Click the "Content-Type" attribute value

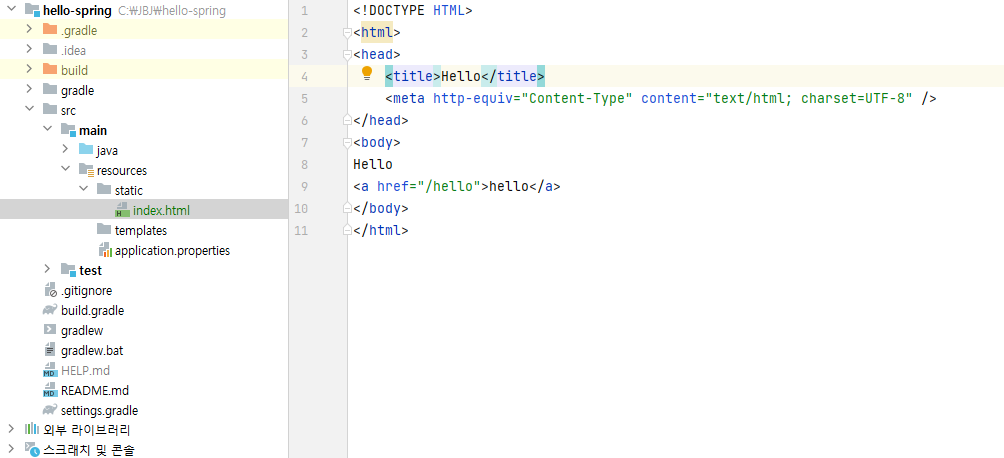coord(578,99)
